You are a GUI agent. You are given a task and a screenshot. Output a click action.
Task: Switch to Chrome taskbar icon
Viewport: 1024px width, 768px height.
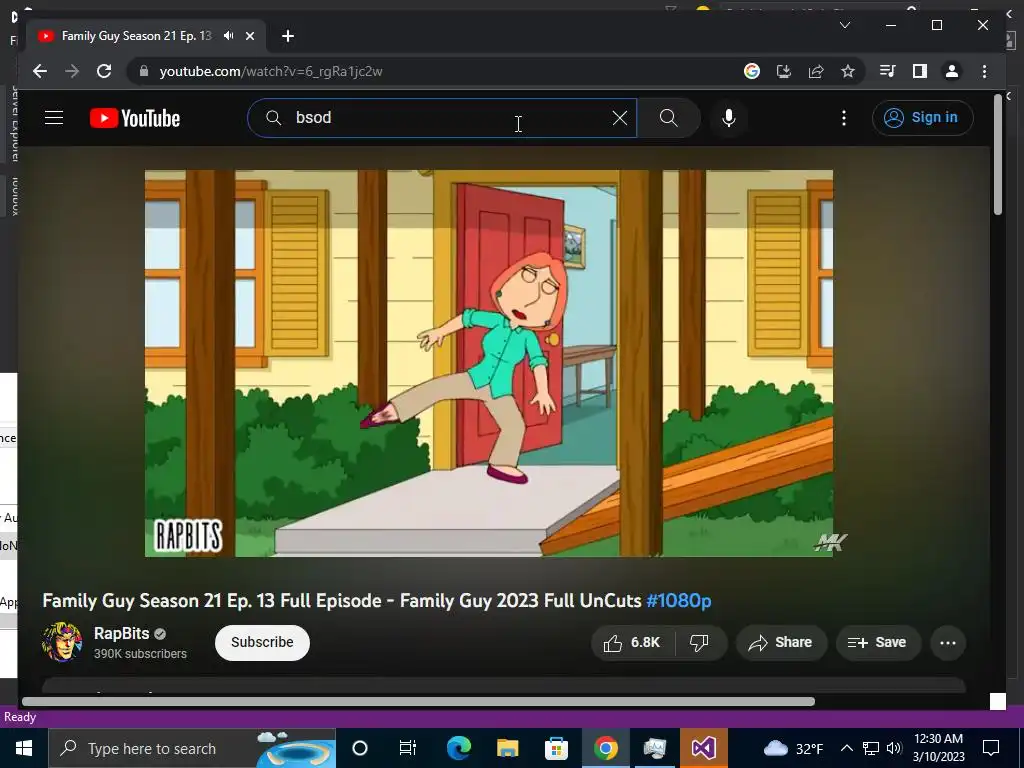pyautogui.click(x=605, y=748)
